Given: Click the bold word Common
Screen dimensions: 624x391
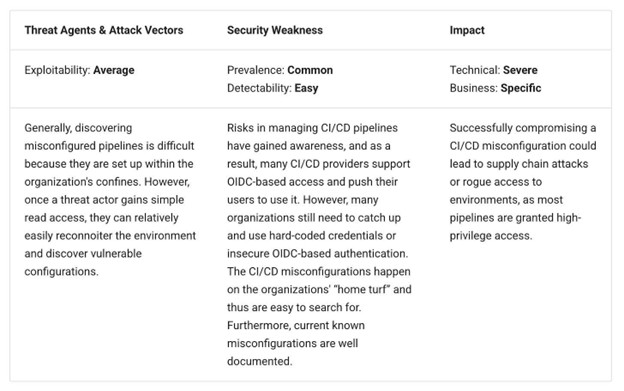Looking at the screenshot, I should tap(310, 70).
